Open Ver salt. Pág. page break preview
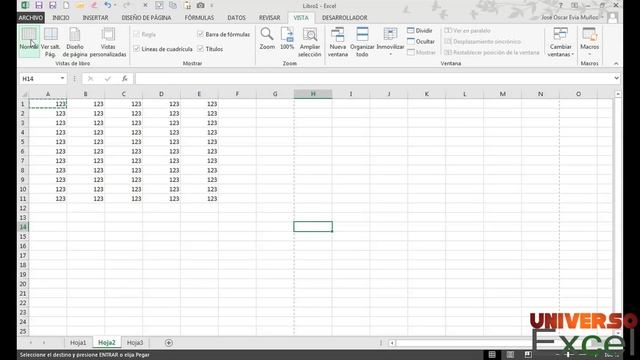This screenshot has width=640, height=360. 50,42
